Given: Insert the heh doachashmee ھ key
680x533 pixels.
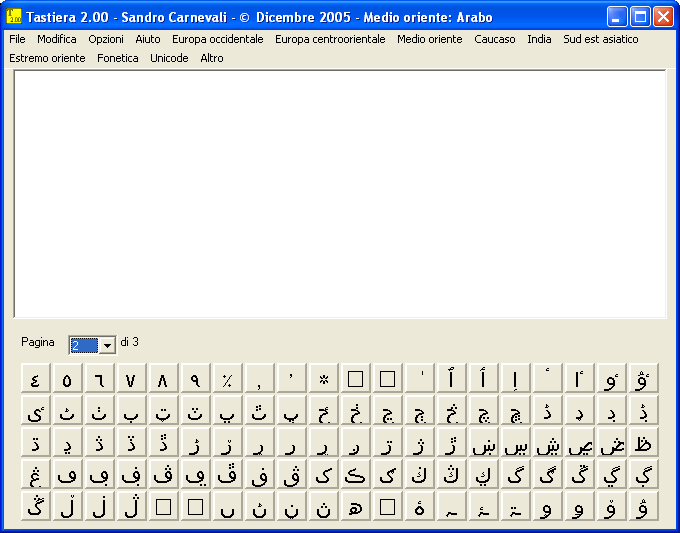Looking at the screenshot, I should 356,506.
